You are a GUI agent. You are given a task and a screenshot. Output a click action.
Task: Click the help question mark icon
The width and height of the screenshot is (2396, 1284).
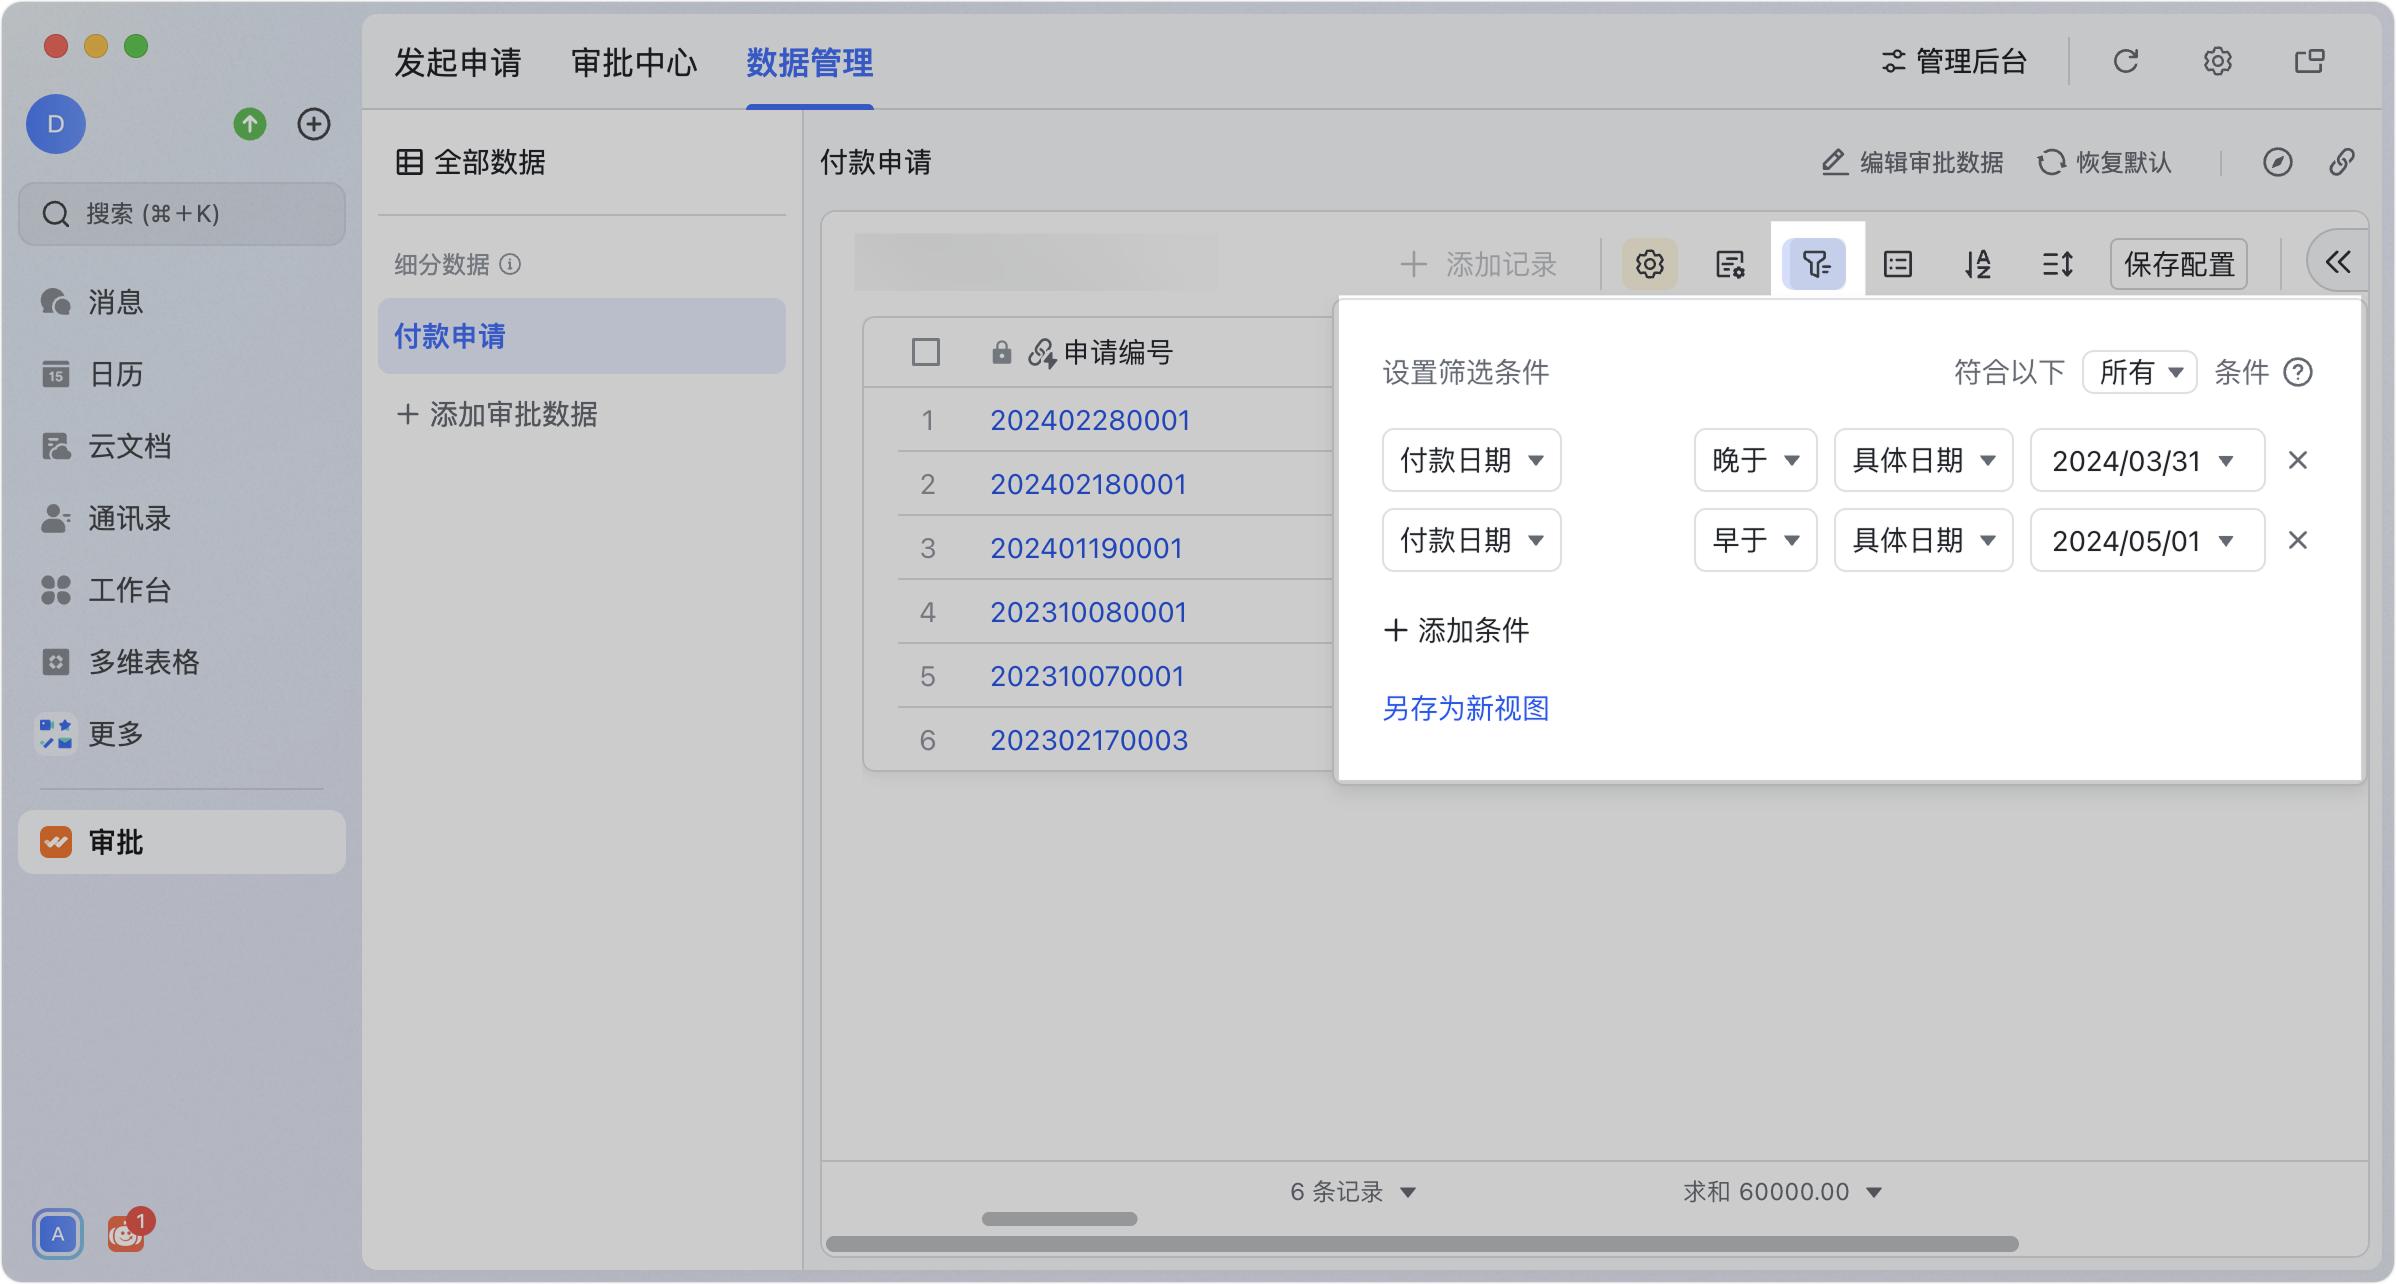pyautogui.click(x=2298, y=372)
